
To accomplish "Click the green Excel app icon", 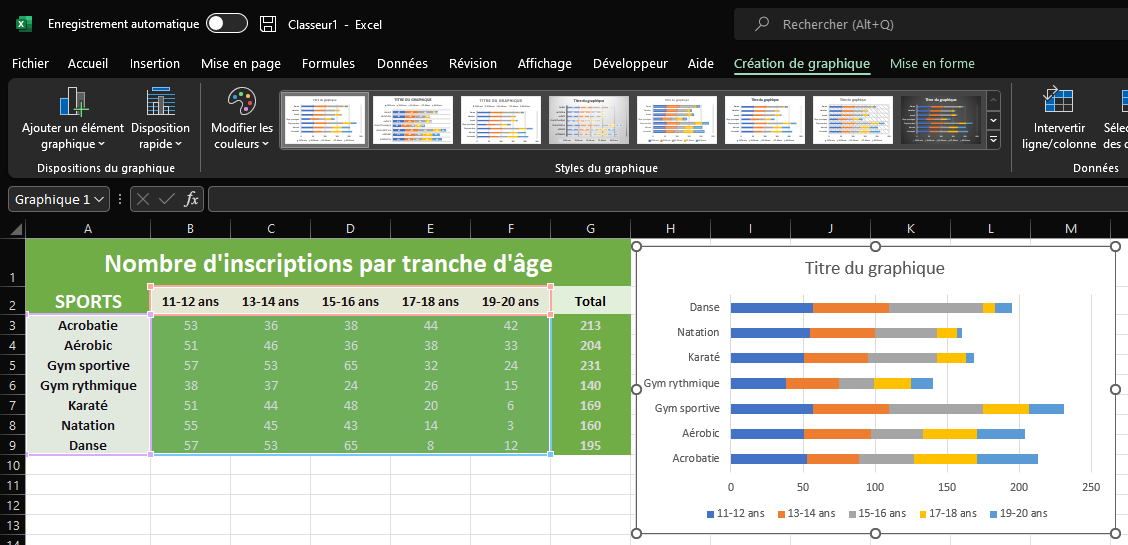I will pos(24,24).
